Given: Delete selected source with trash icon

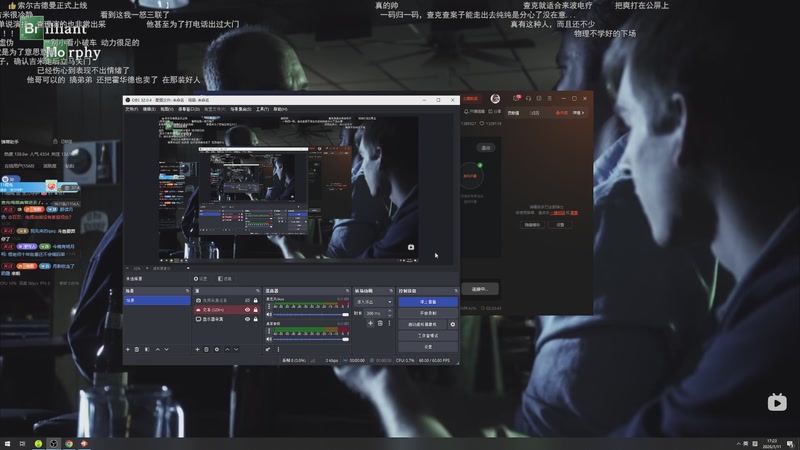Looking at the screenshot, I should 206,349.
